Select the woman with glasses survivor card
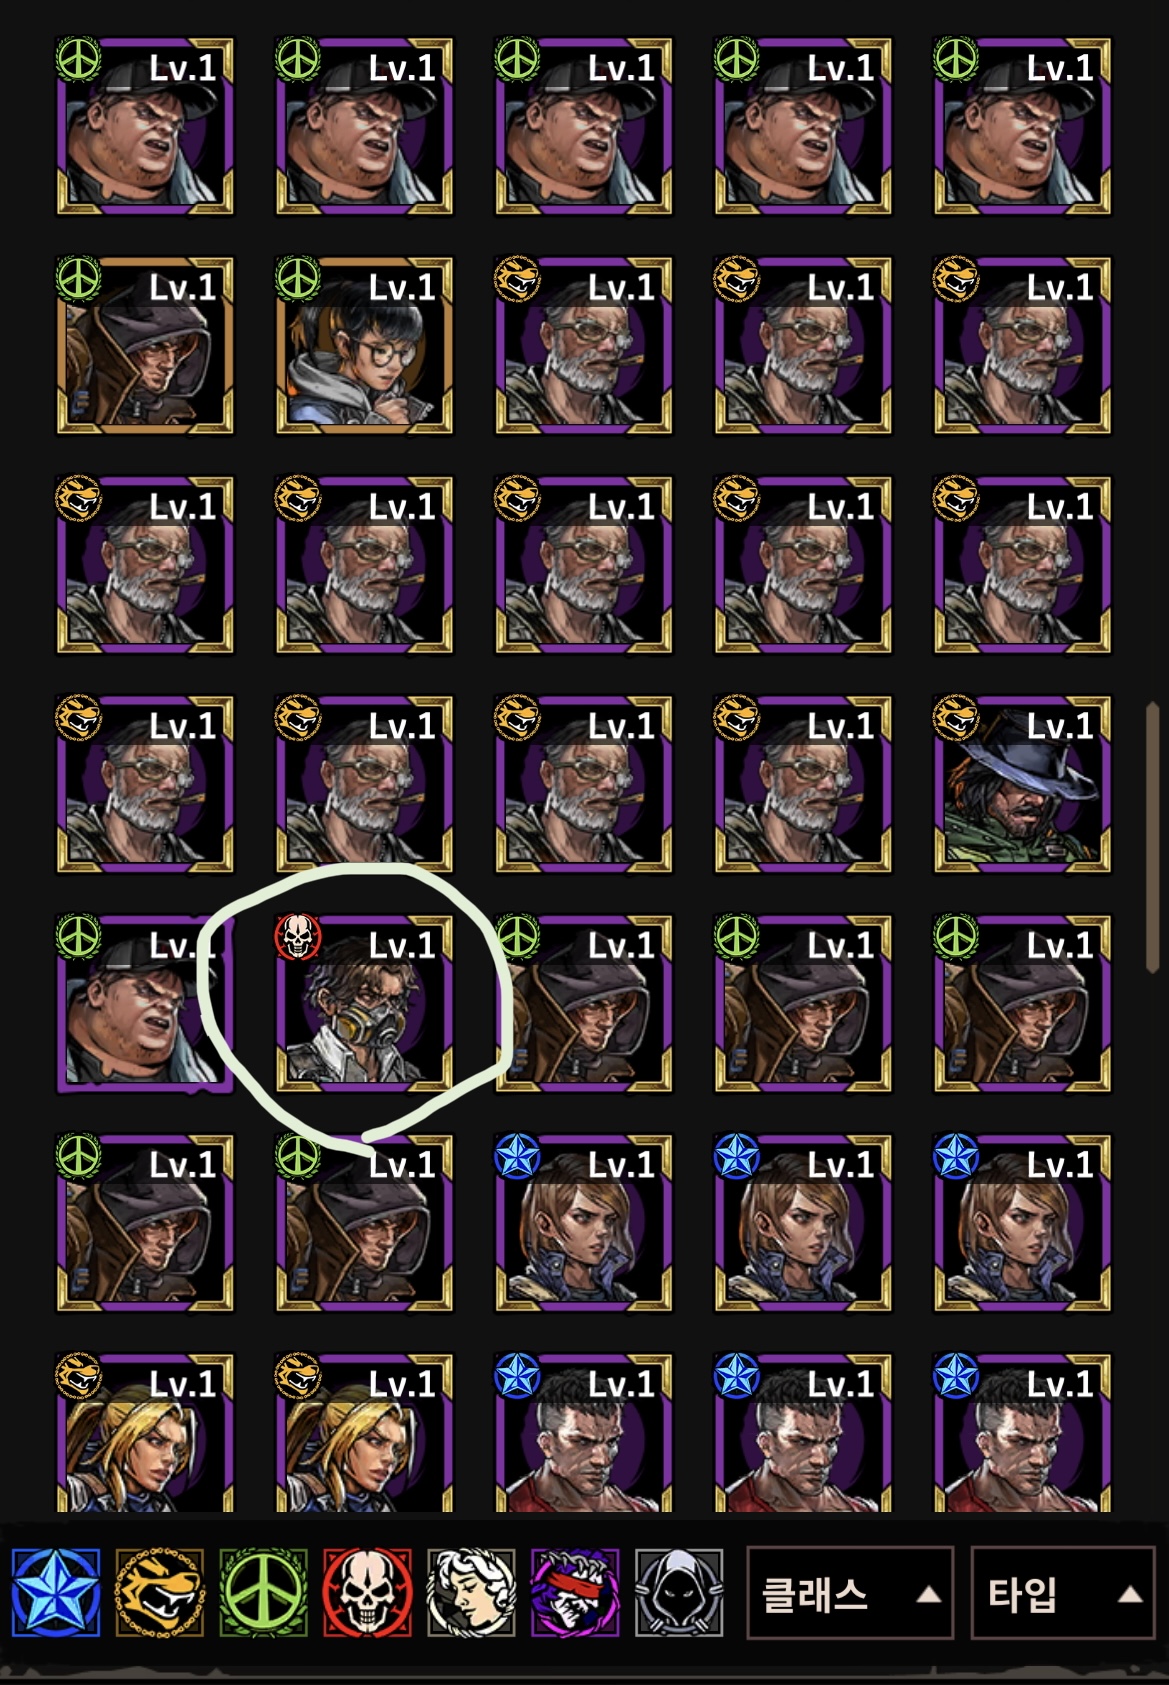Screen dimensions: 1169x1685 364,345
